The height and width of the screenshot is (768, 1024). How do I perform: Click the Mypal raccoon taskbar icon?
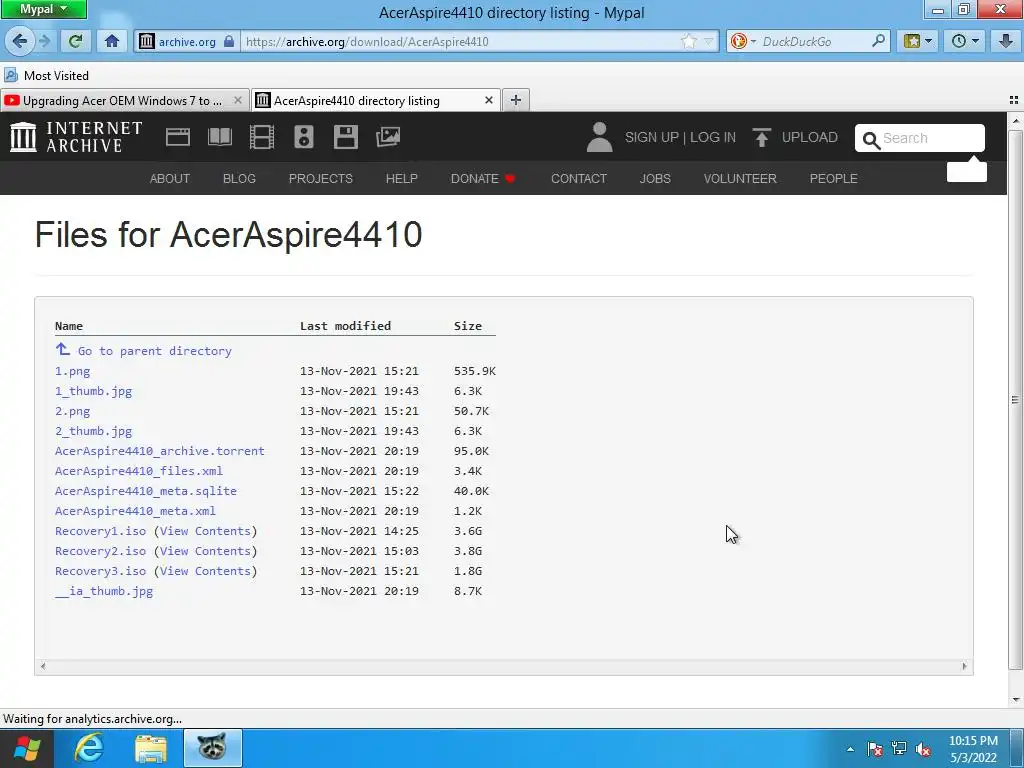tap(212, 748)
